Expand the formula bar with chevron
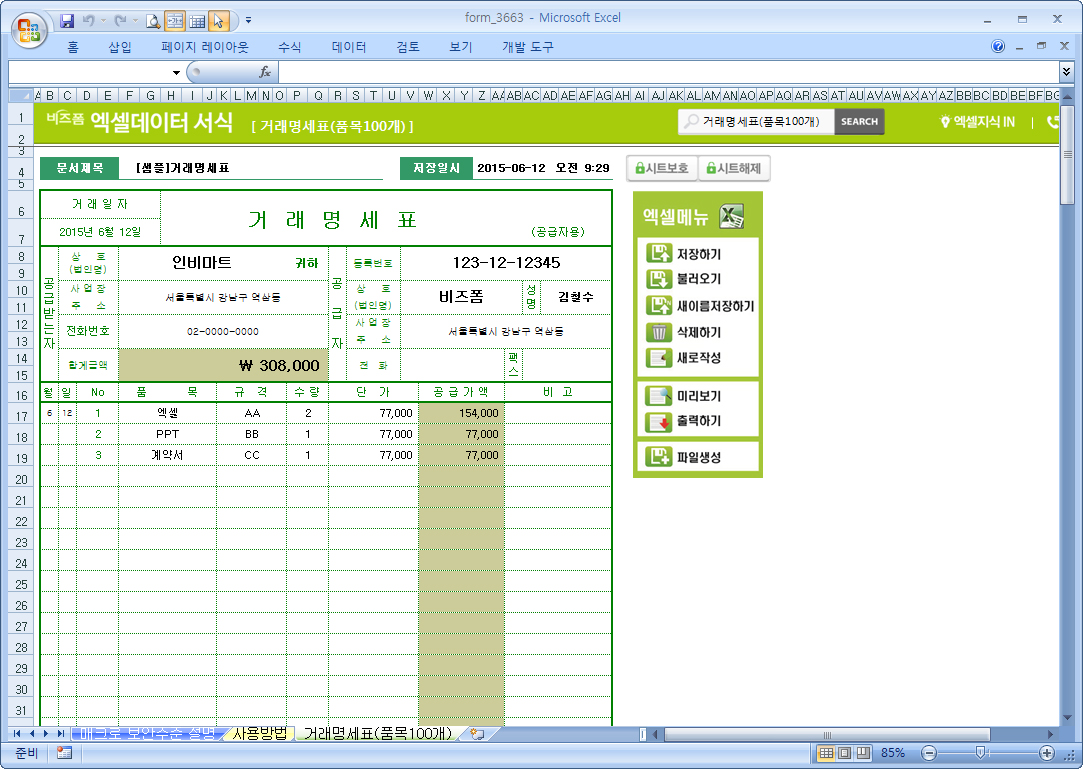This screenshot has width=1083, height=769. tap(1066, 72)
